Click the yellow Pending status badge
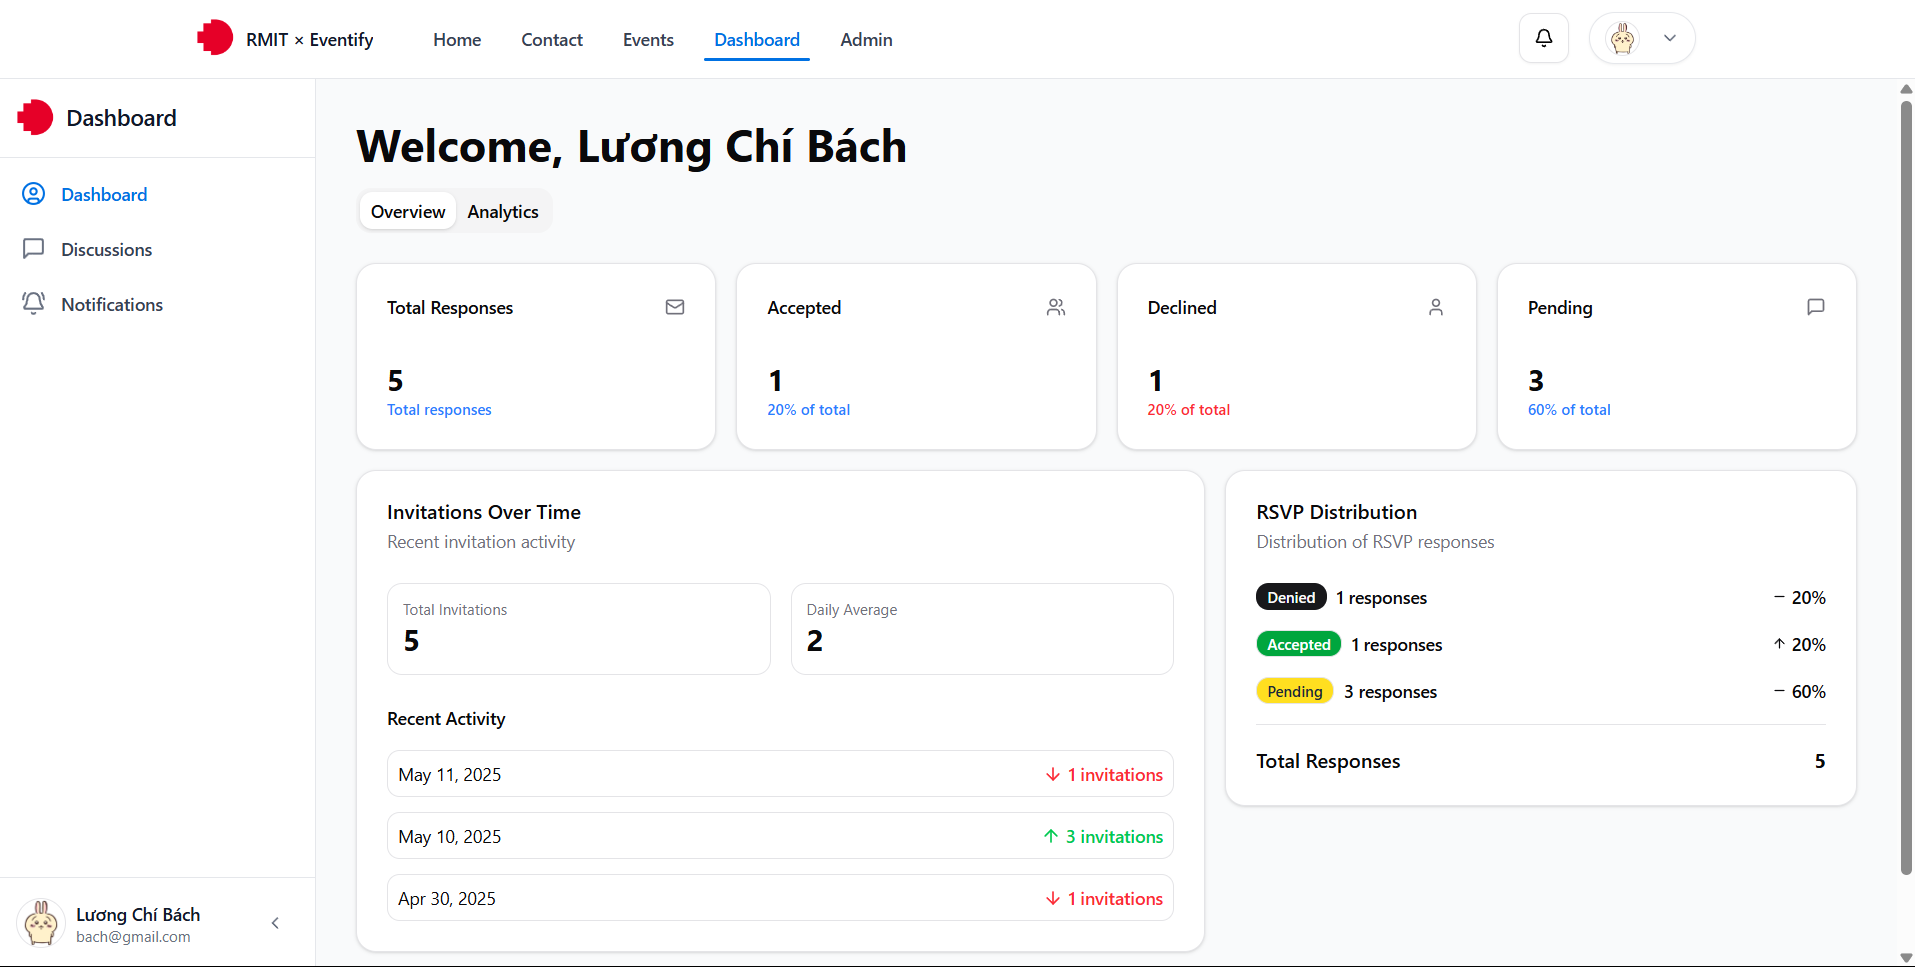The image size is (1915, 967). (x=1294, y=692)
